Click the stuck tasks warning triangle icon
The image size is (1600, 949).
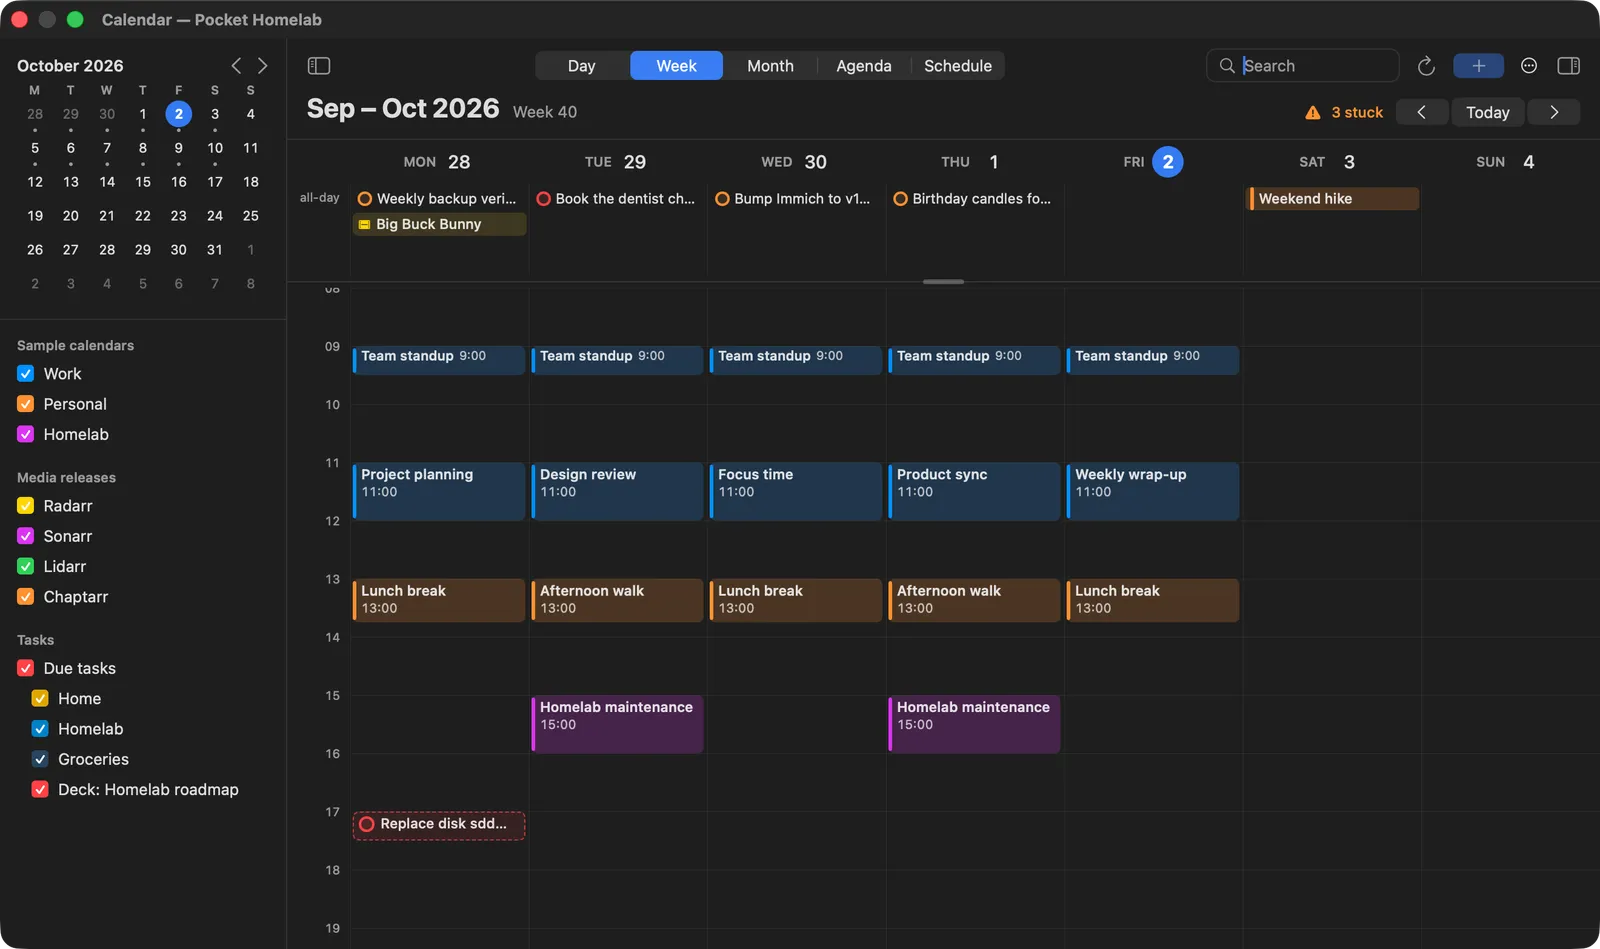click(1313, 112)
